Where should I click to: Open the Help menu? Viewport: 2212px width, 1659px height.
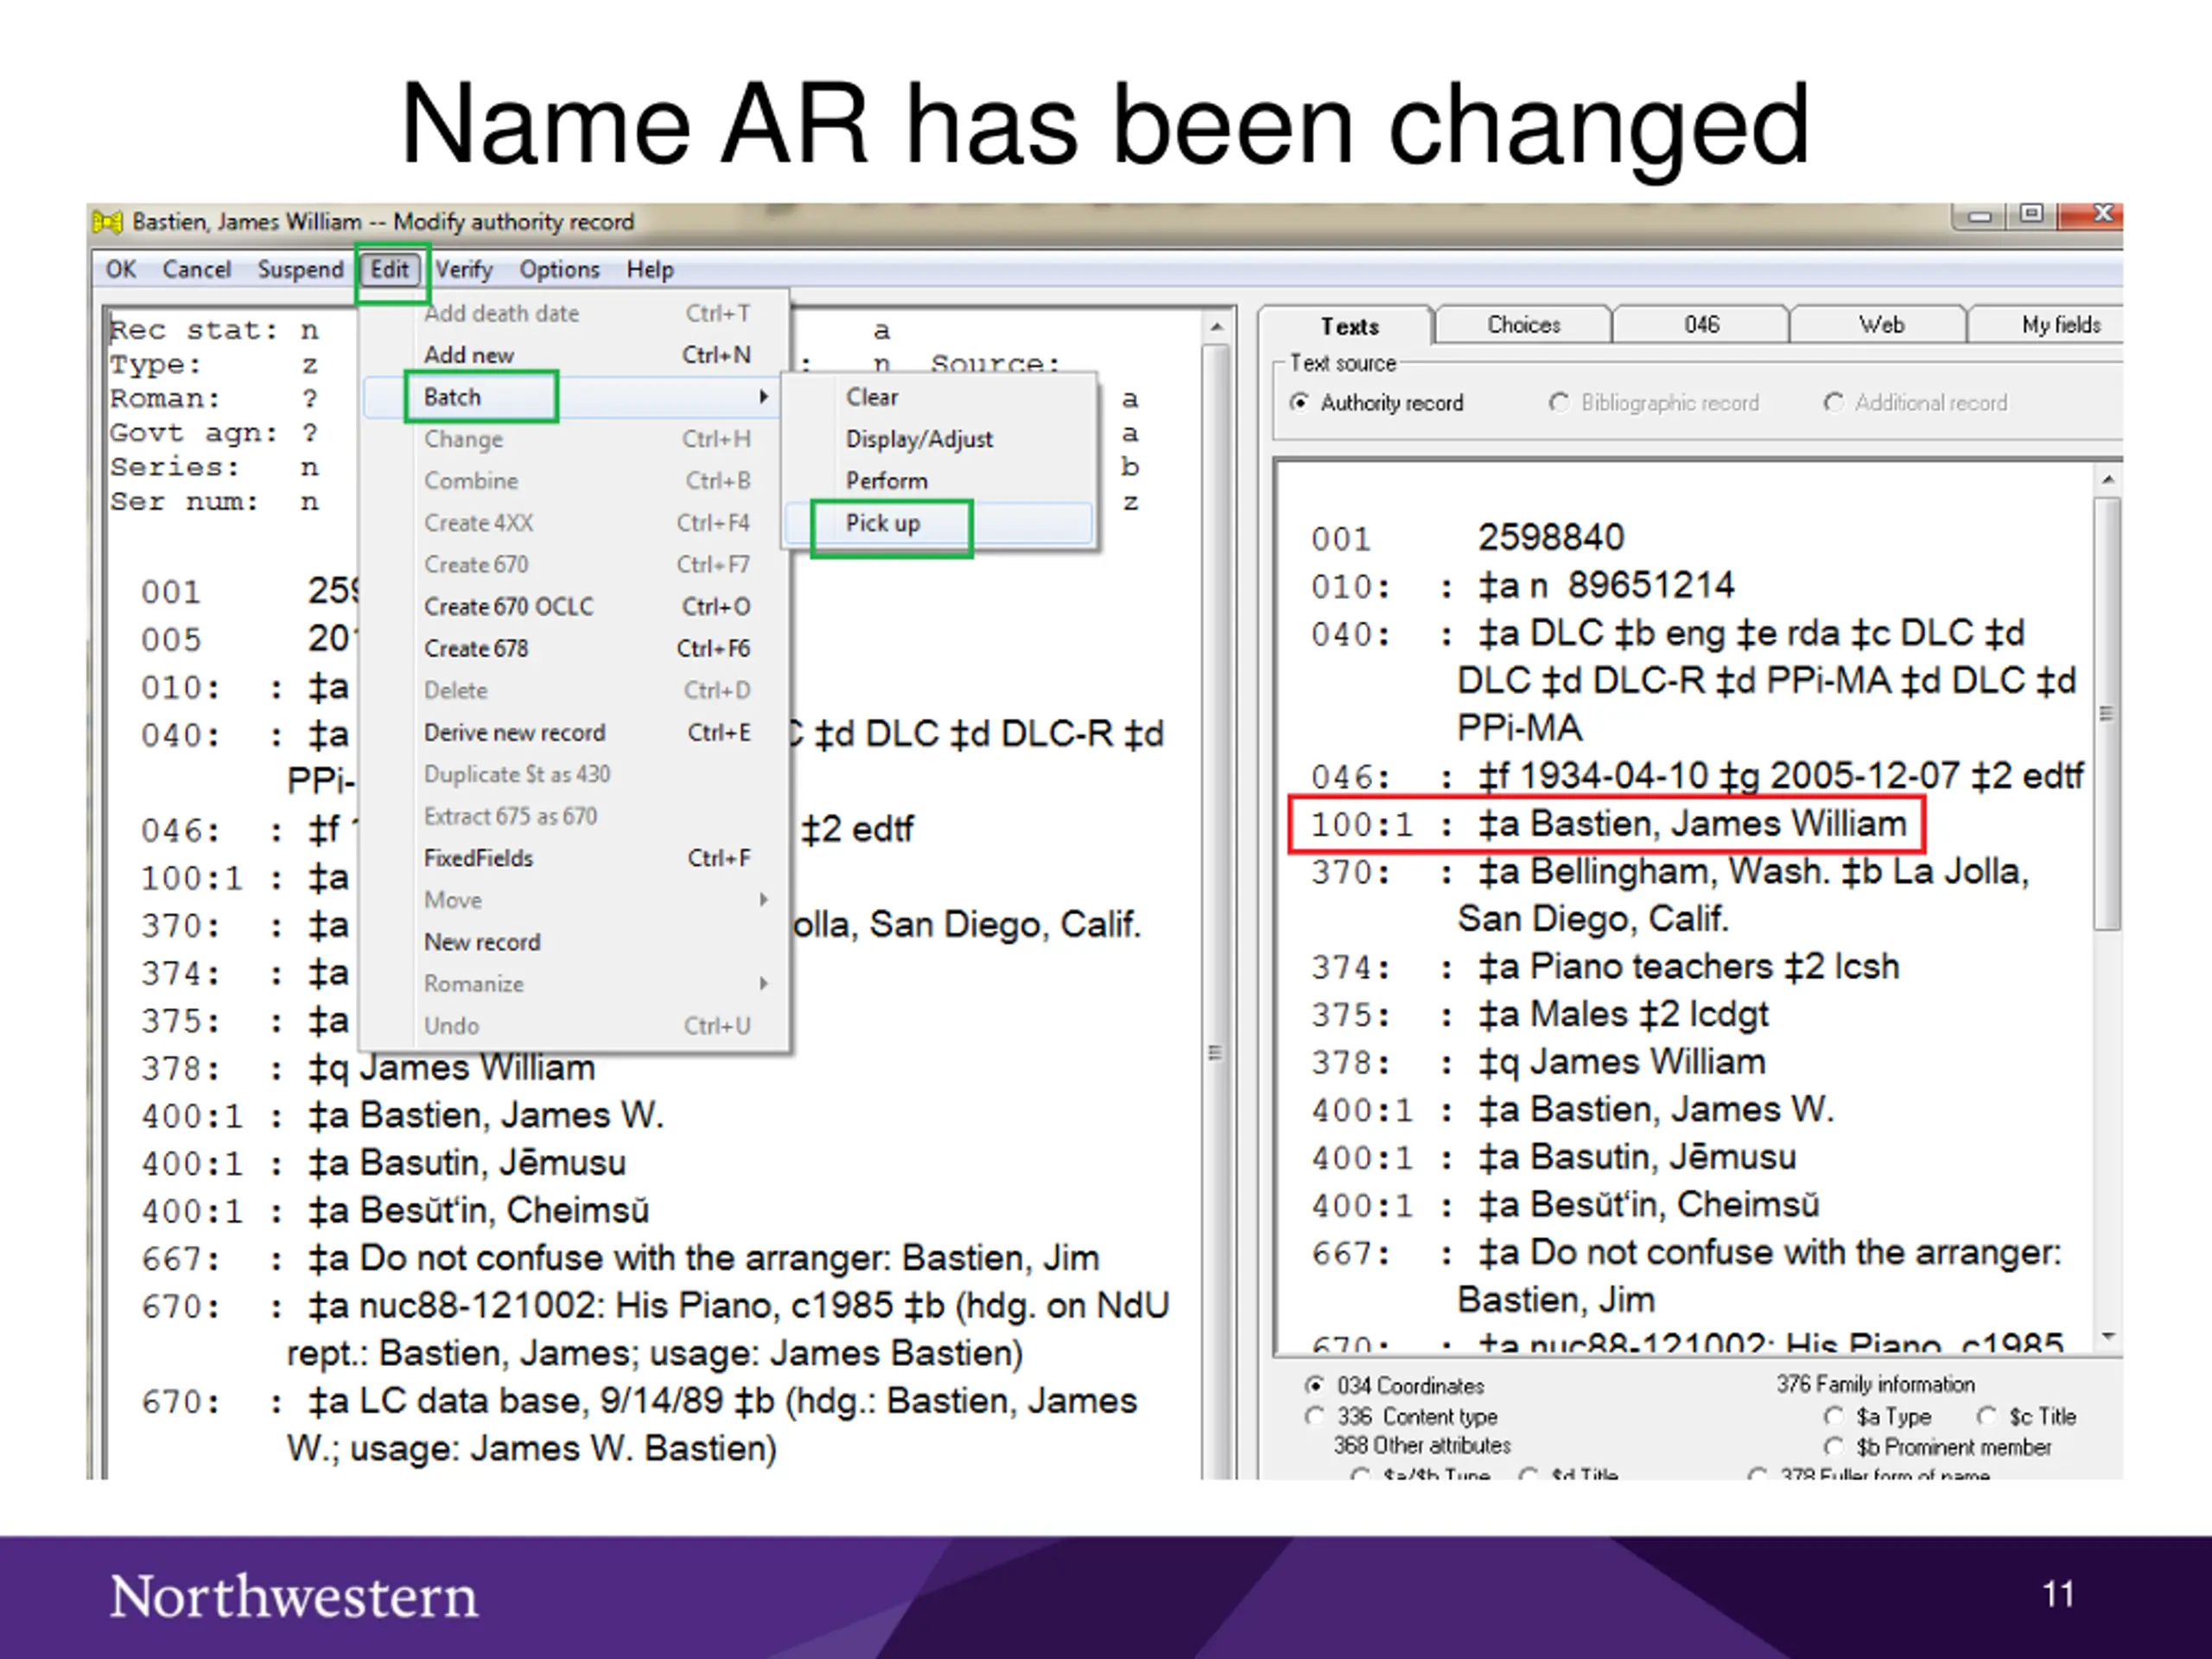click(650, 269)
